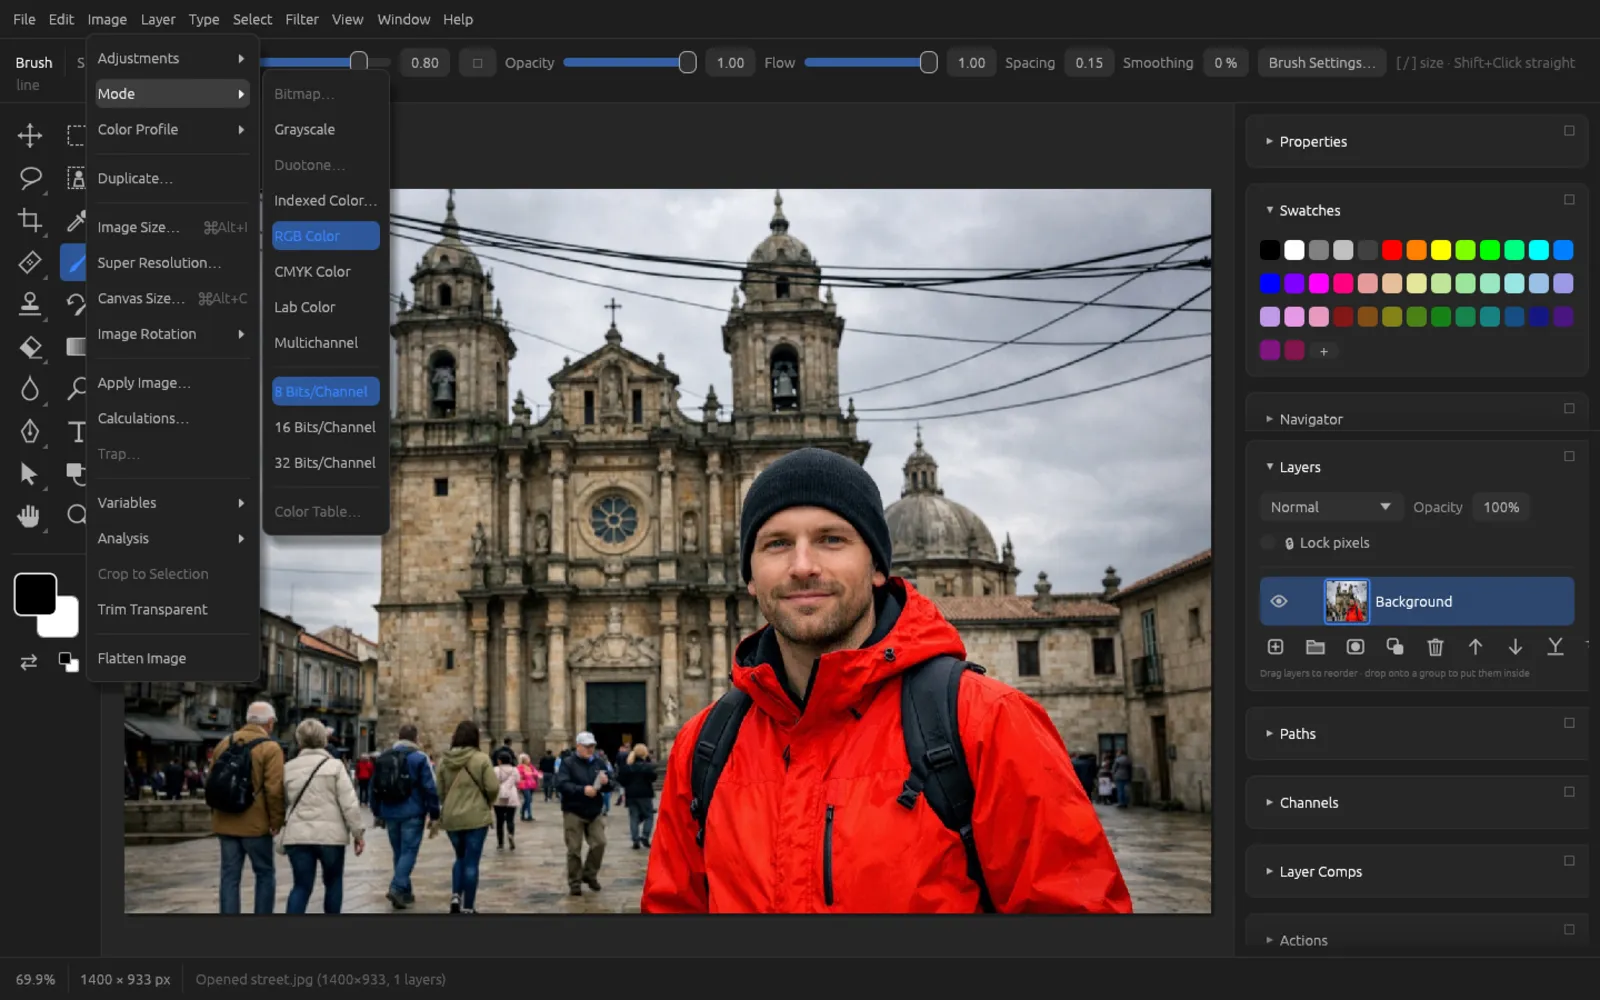The image size is (1600, 1000).
Task: Add a new swatch with plus button
Action: click(x=1323, y=351)
